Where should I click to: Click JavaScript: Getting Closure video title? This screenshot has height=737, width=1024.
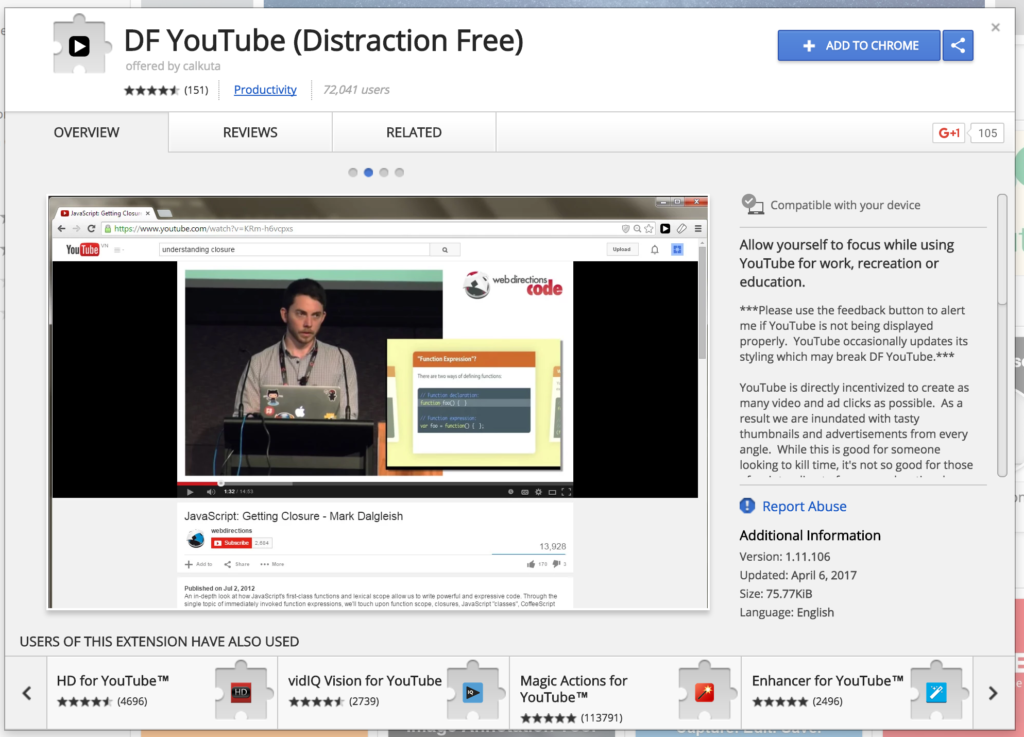293,516
